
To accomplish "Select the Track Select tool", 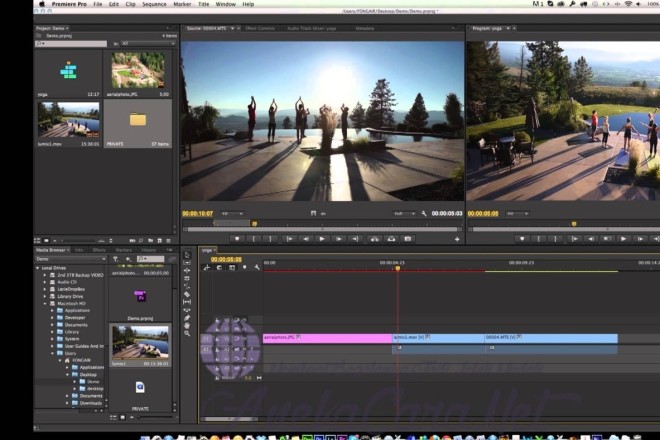I will tap(187, 263).
